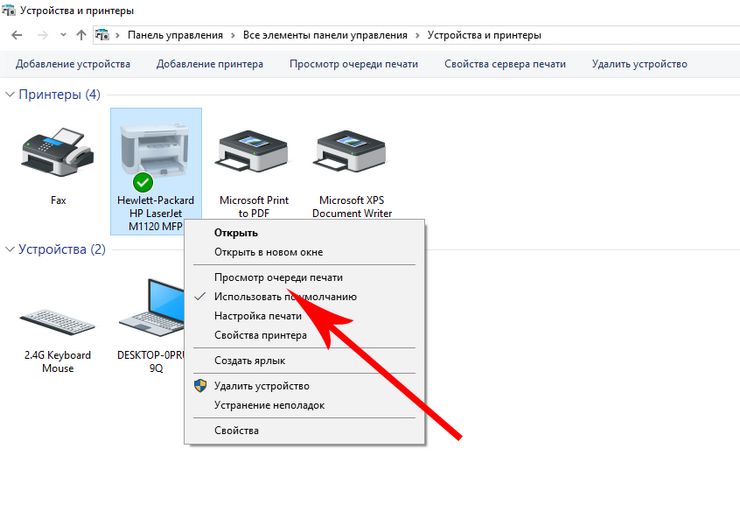Click the Принтеры (4) group heading

tap(59, 94)
